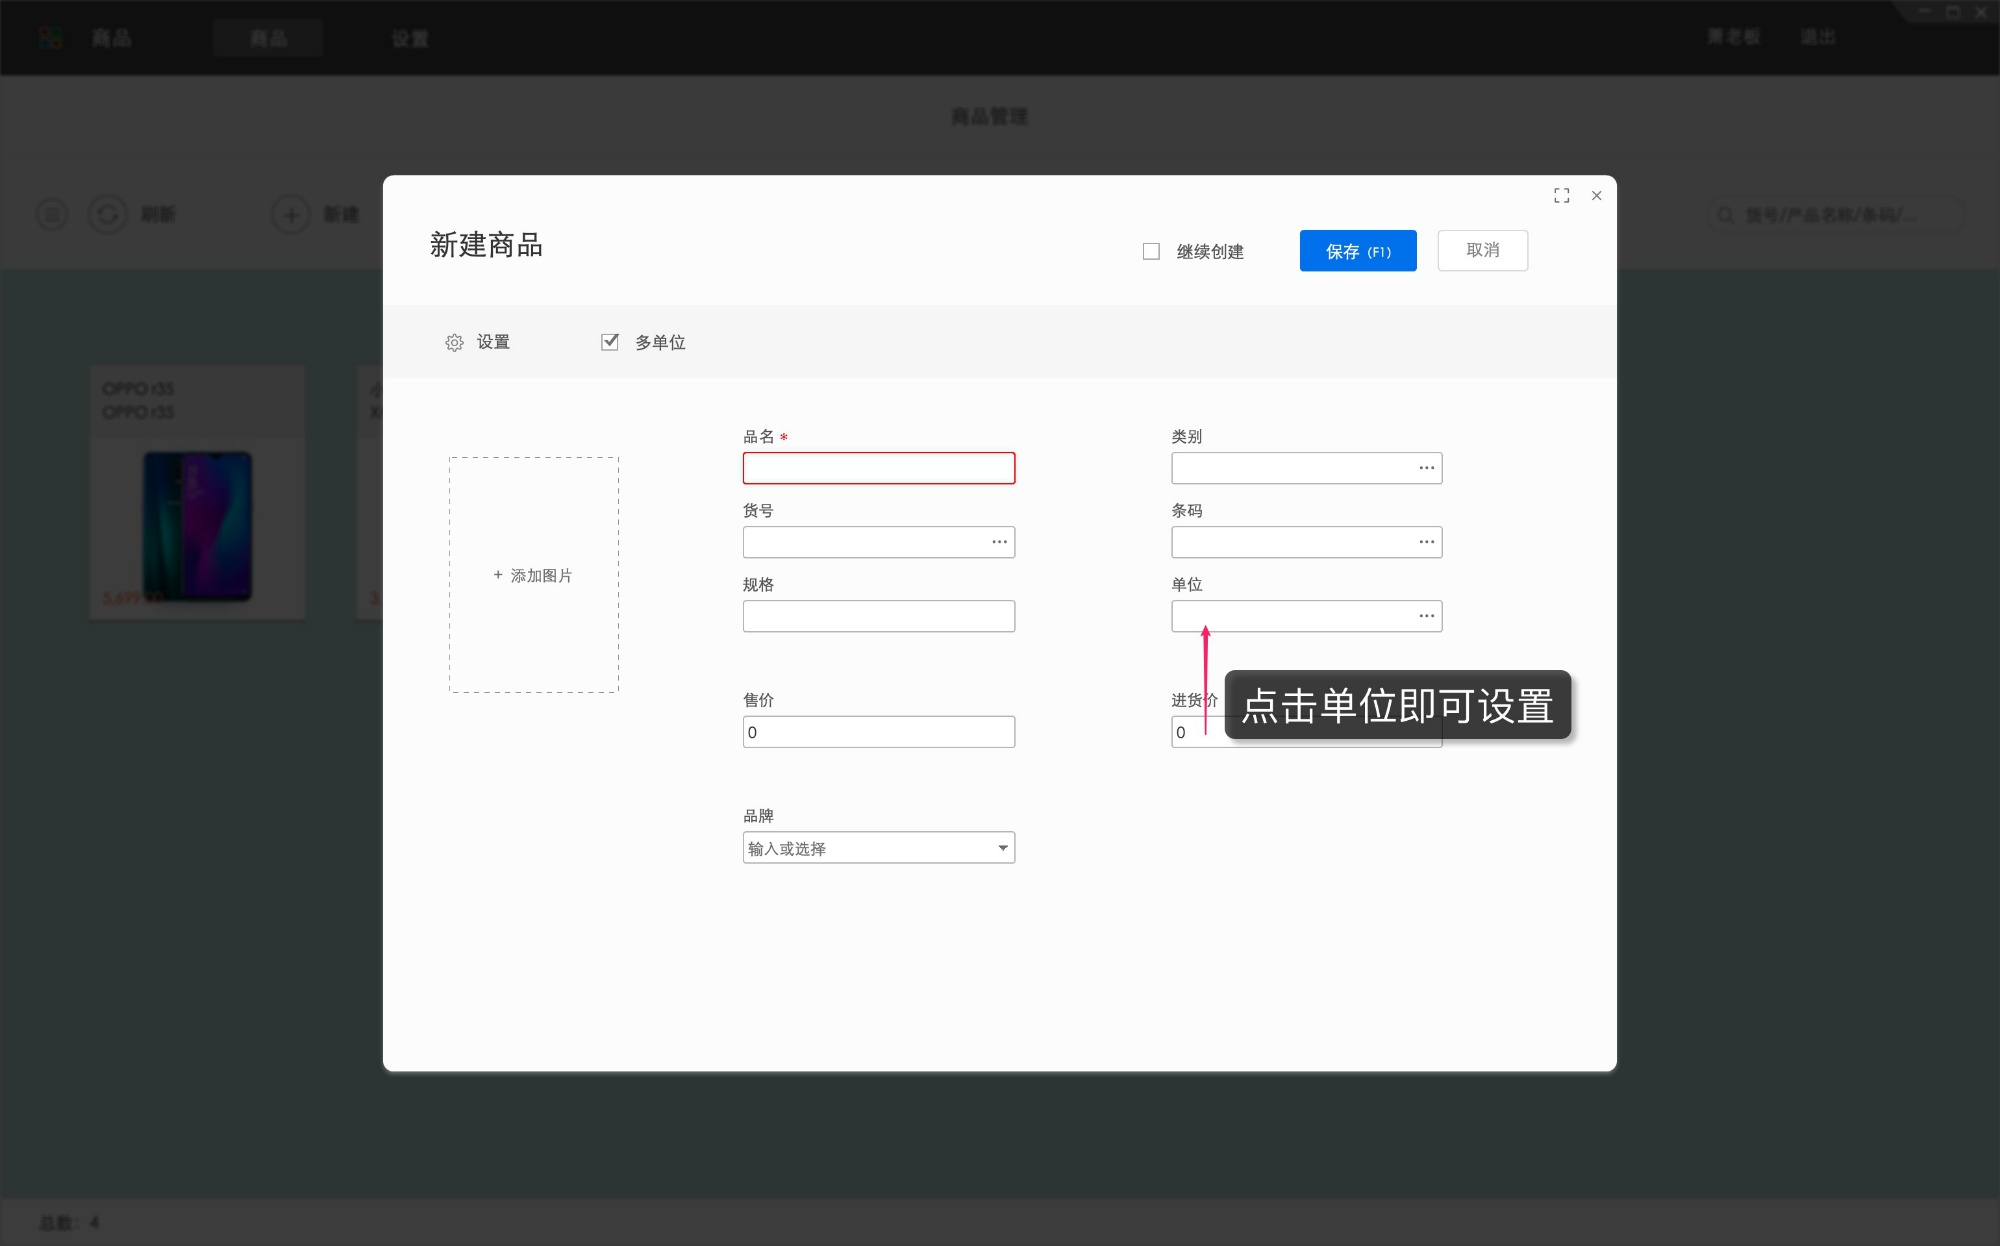This screenshot has height=1246, width=2000.
Task: Expand the brand dropdown arrow
Action: [x=1002, y=848]
